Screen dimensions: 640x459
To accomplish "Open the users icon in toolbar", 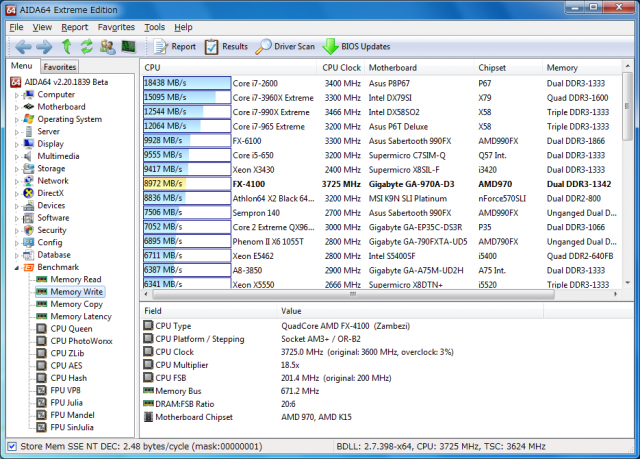I will coord(108,47).
